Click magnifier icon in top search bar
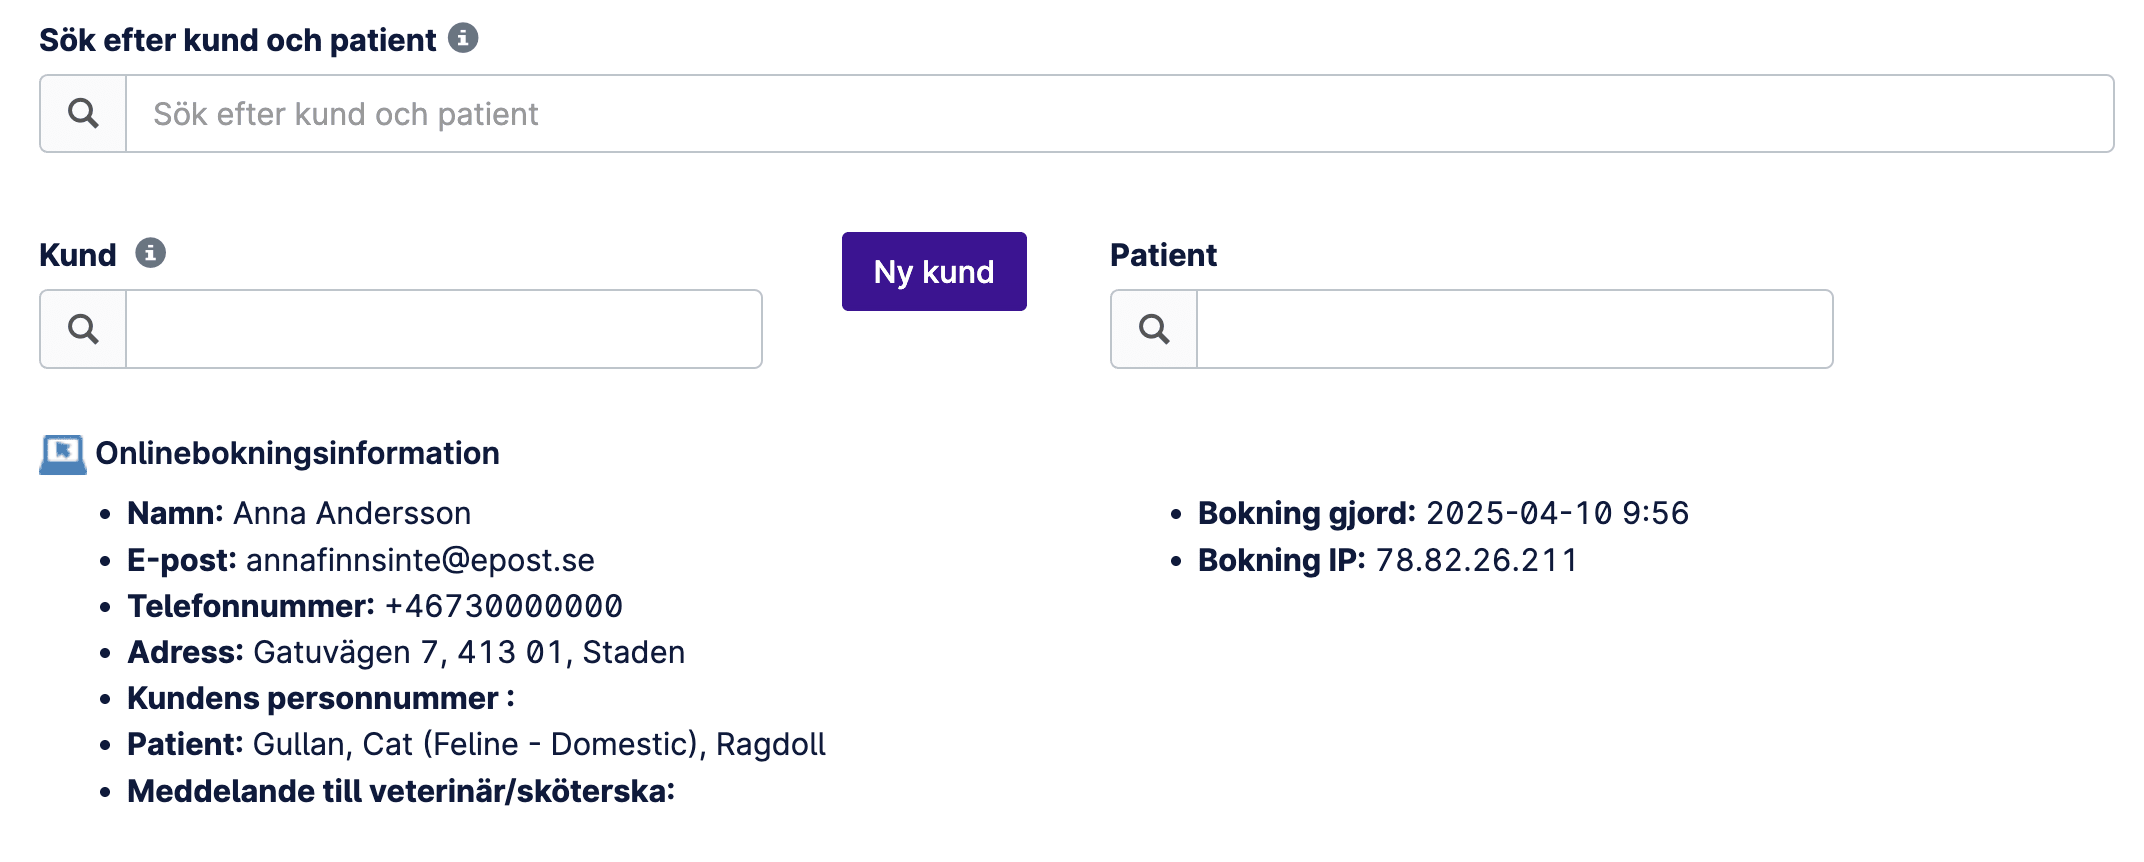Image resolution: width=2144 pixels, height=862 pixels. pos(83,114)
